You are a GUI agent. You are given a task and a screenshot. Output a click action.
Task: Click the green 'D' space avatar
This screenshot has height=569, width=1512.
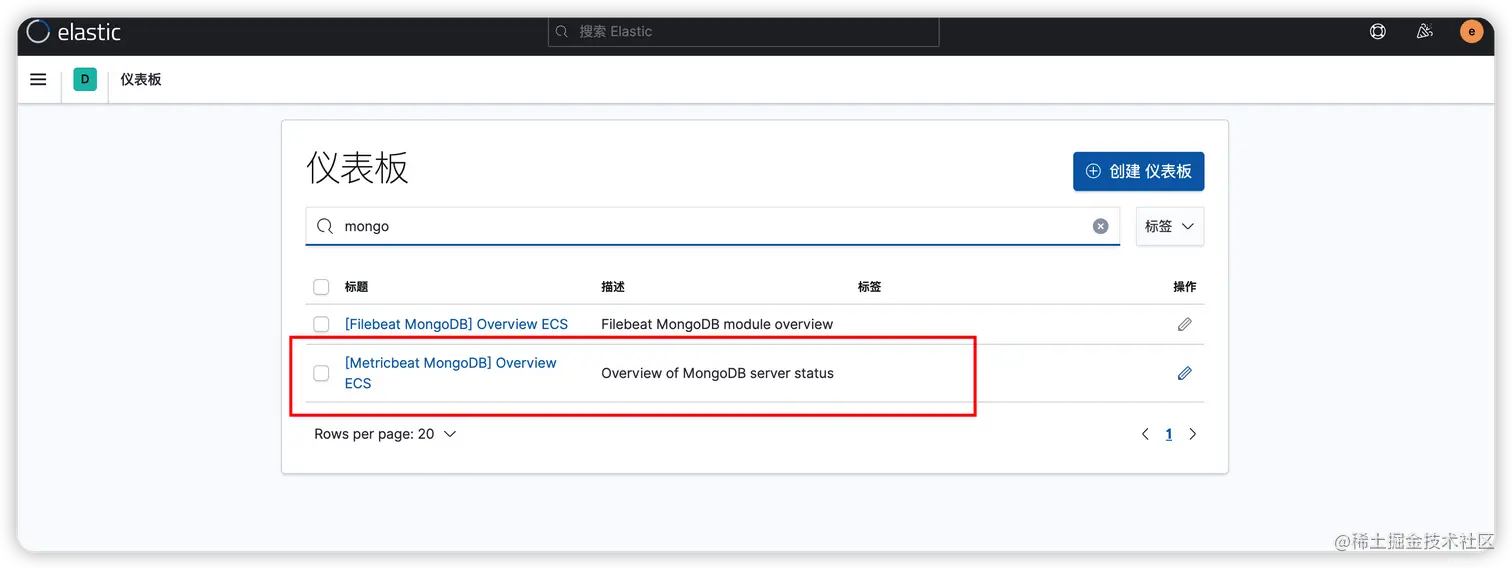(85, 79)
